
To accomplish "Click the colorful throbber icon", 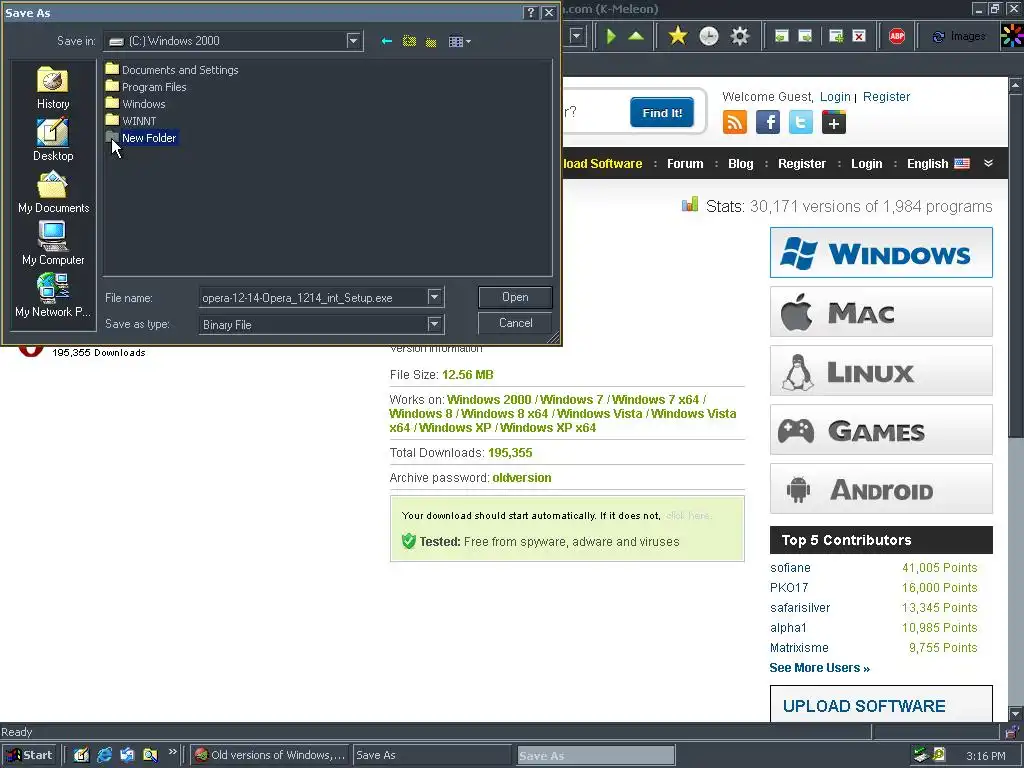I will pyautogui.click(x=1012, y=36).
